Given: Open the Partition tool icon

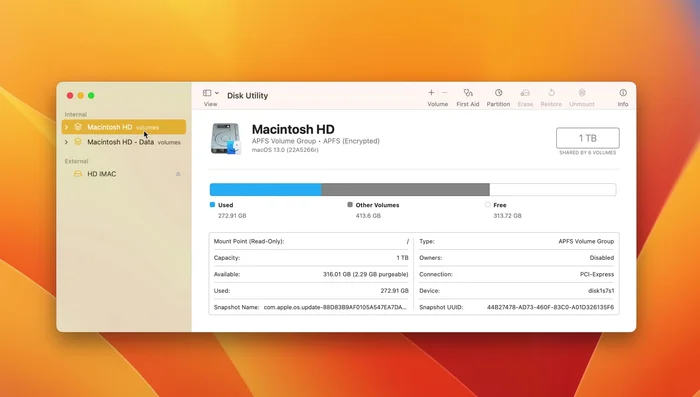Looking at the screenshot, I should click(x=498, y=92).
